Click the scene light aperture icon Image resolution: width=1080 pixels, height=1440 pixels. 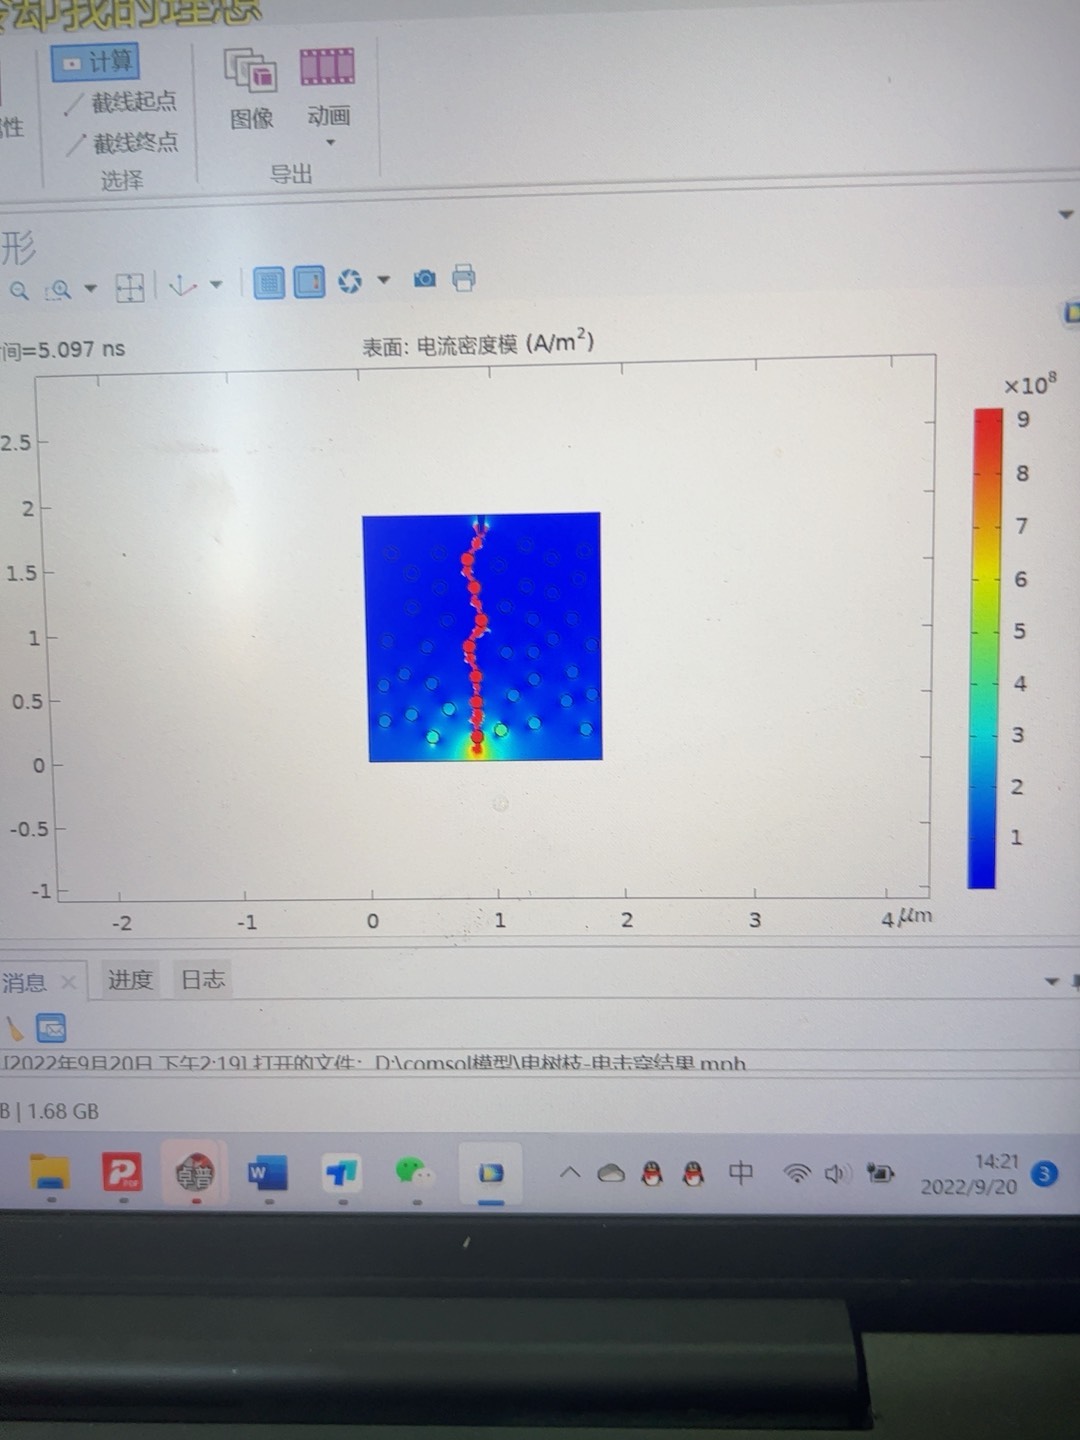pos(350,281)
